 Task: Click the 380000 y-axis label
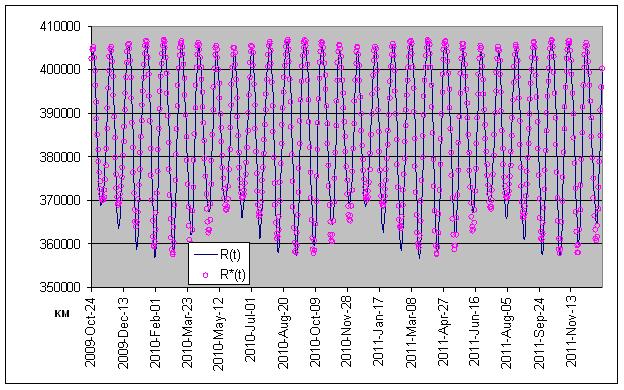pos(60,156)
